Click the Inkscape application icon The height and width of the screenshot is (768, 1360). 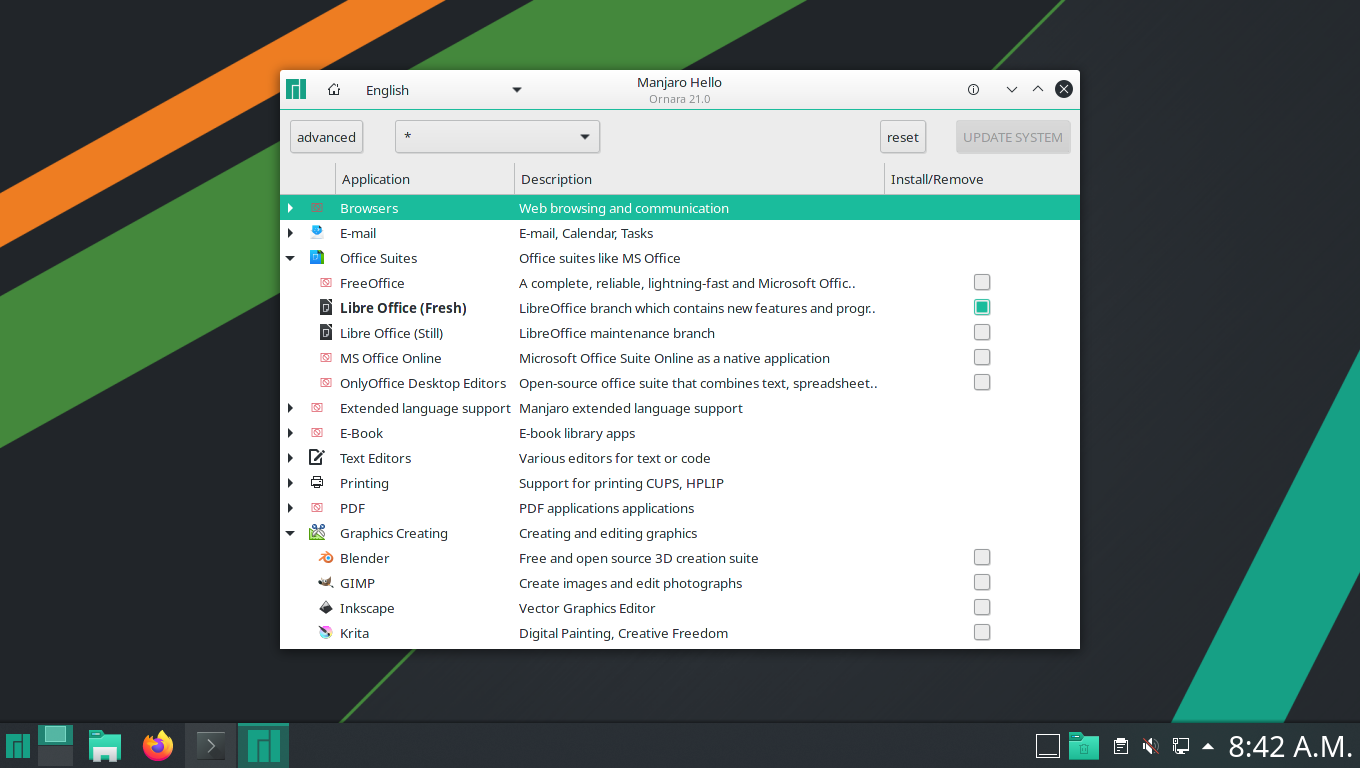coord(325,608)
